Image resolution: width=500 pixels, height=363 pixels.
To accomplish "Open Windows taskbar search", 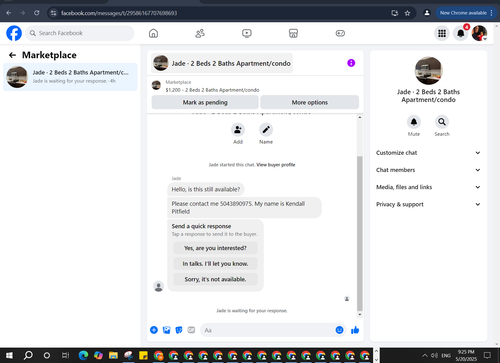I will pos(28,355).
